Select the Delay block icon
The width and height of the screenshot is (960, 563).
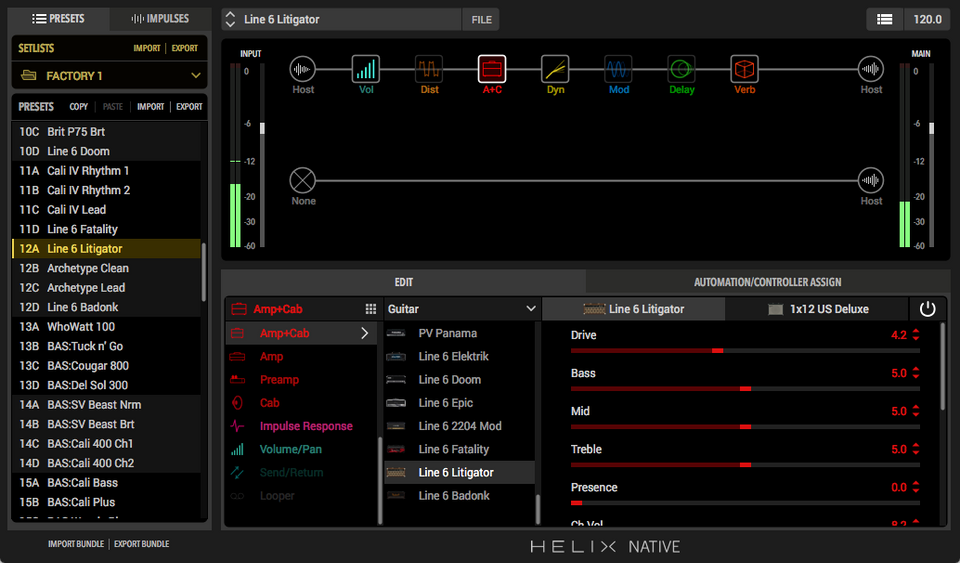coord(681,69)
